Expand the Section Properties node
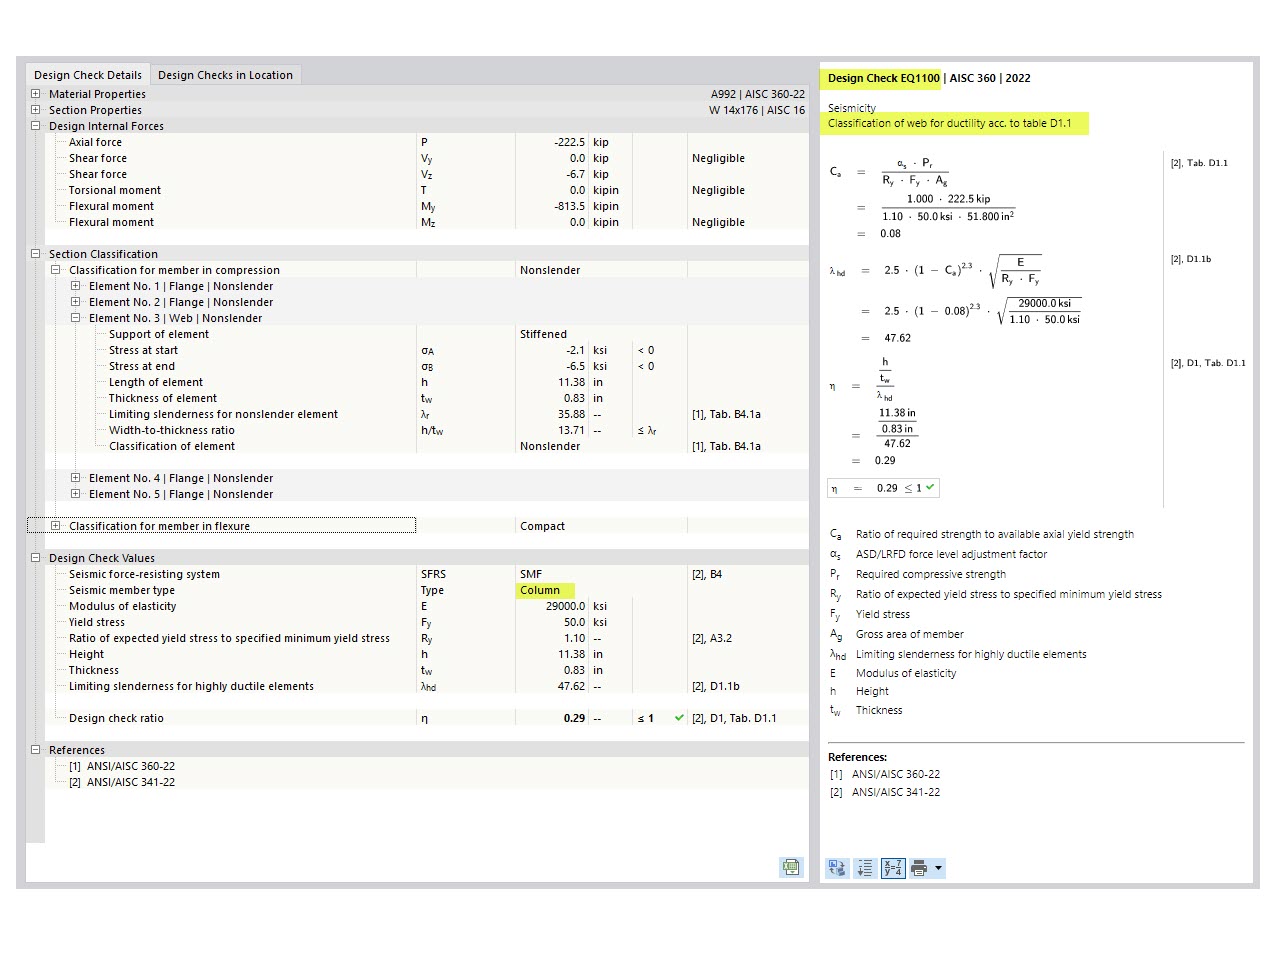 pyautogui.click(x=35, y=109)
